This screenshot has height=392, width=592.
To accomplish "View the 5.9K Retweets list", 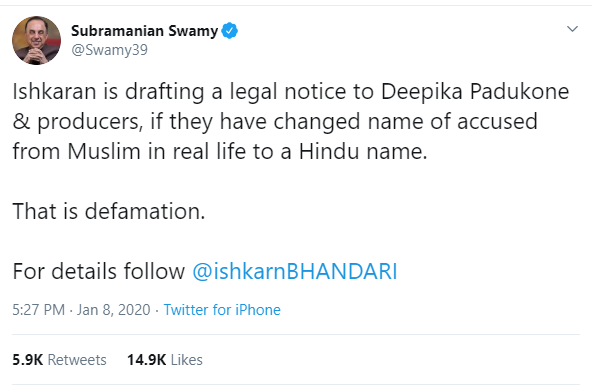I will [x=59, y=360].
